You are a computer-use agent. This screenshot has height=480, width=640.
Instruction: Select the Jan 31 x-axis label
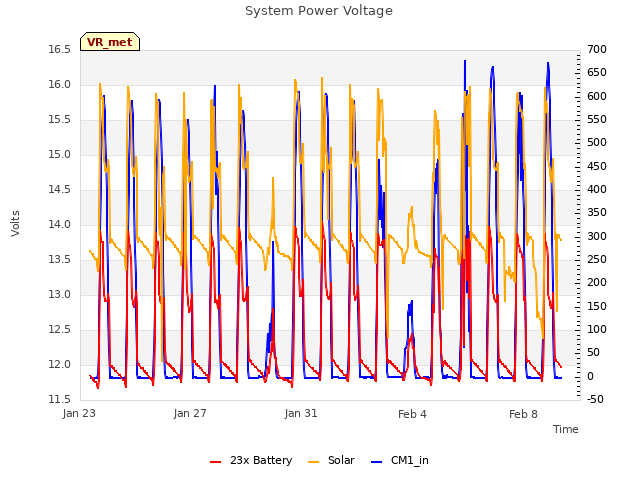click(x=301, y=413)
